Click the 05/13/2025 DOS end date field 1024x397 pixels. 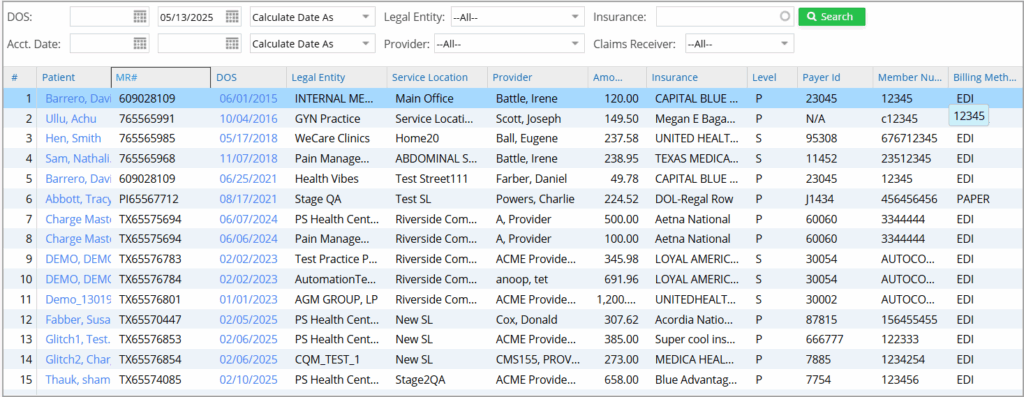point(191,17)
